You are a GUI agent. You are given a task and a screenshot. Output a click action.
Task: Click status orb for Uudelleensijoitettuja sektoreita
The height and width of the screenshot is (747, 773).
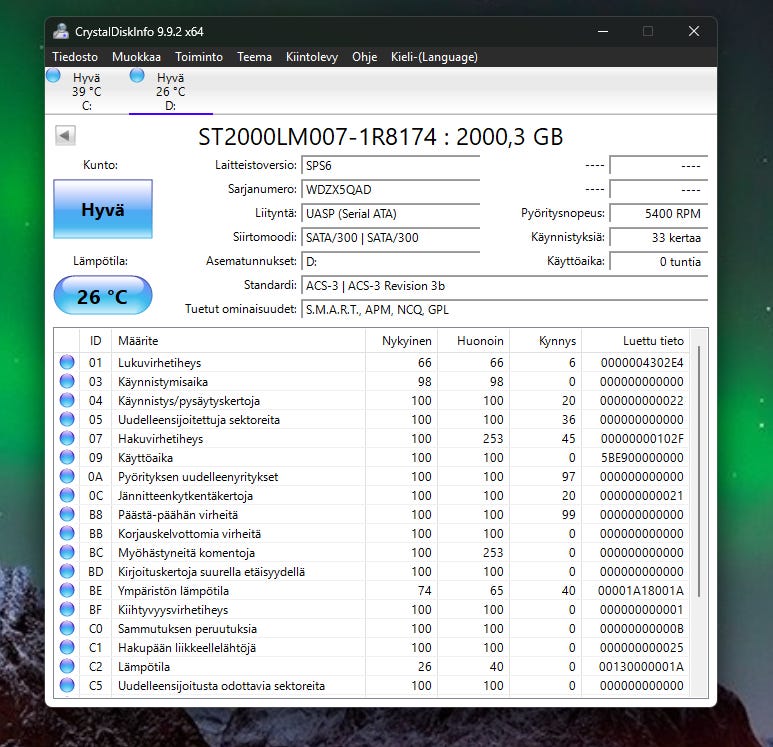[67, 419]
